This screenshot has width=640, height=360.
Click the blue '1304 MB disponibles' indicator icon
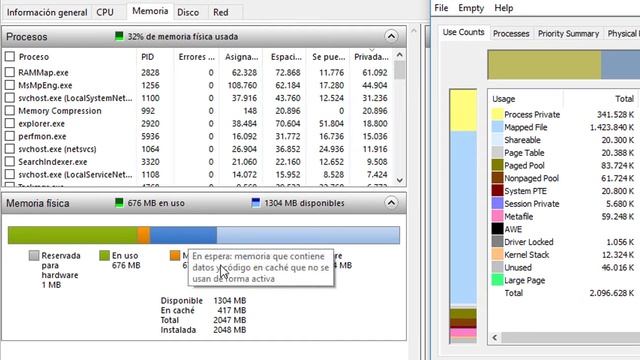(256, 202)
